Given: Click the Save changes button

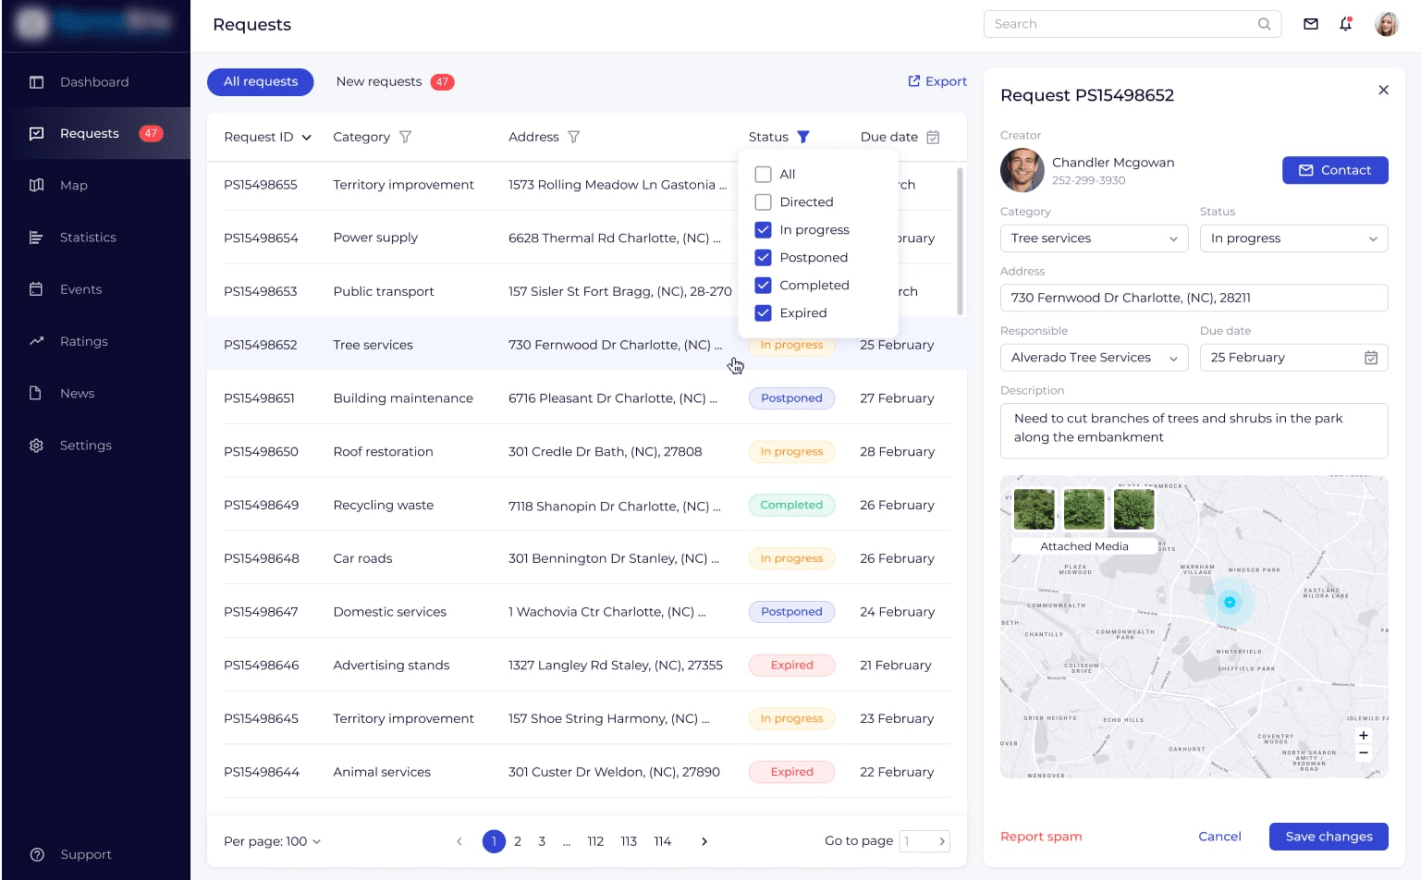Looking at the screenshot, I should 1328,836.
